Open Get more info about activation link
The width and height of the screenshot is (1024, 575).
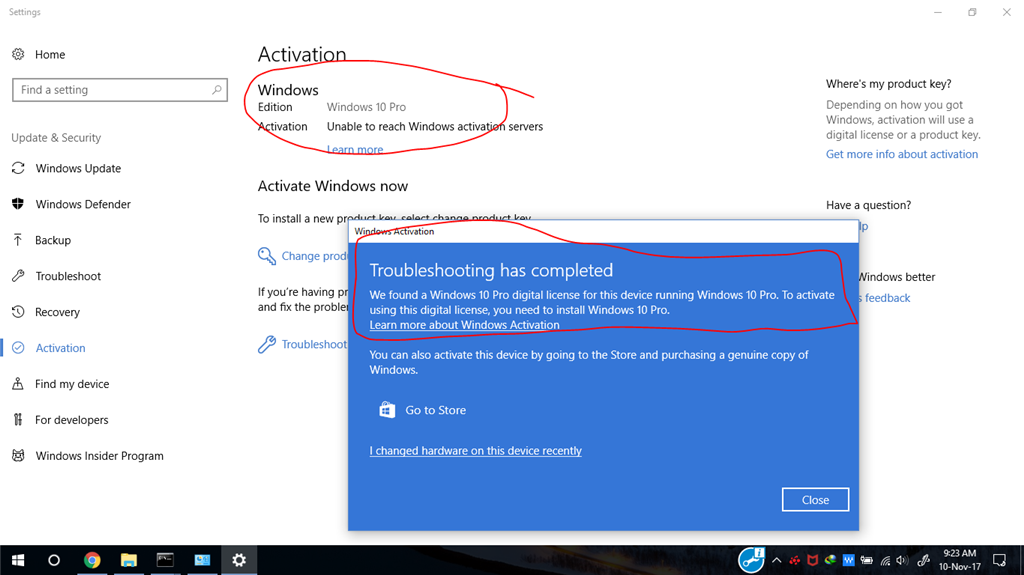902,154
